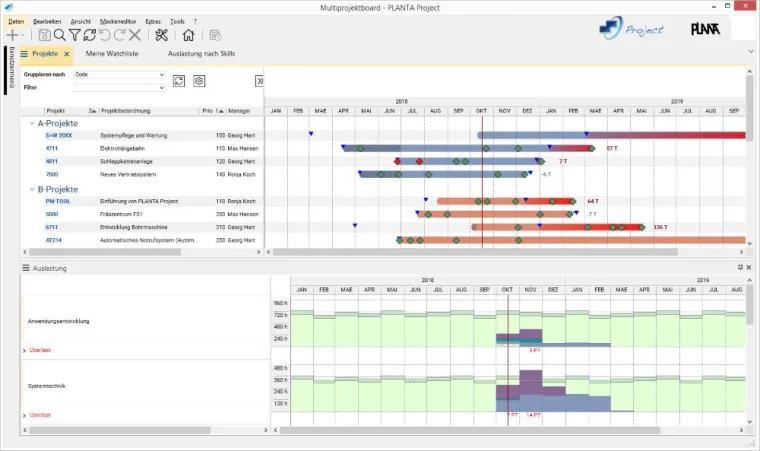The height and width of the screenshot is (451, 760).
Task: Sort by the Manager column header
Action: [x=239, y=111]
